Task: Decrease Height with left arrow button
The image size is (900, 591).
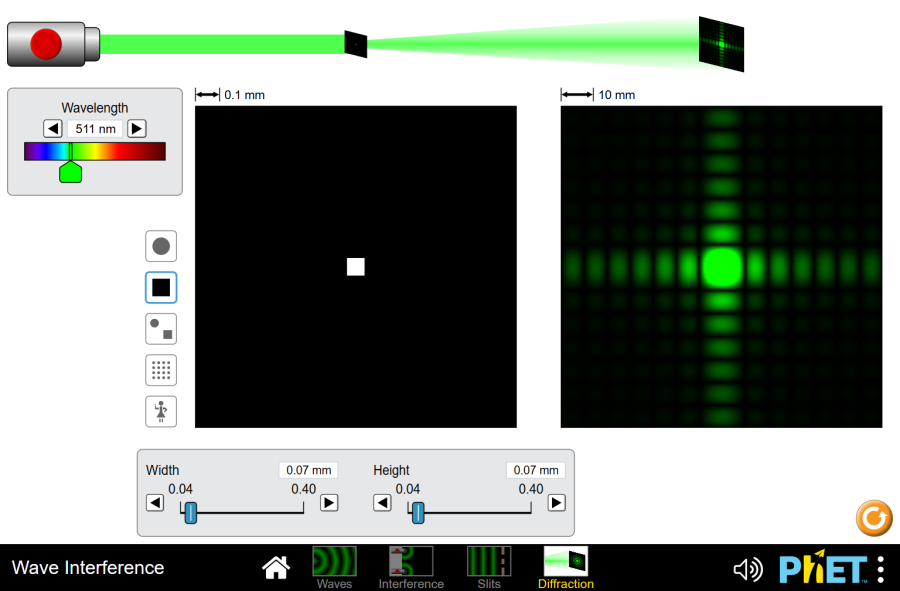Action: pyautogui.click(x=382, y=503)
